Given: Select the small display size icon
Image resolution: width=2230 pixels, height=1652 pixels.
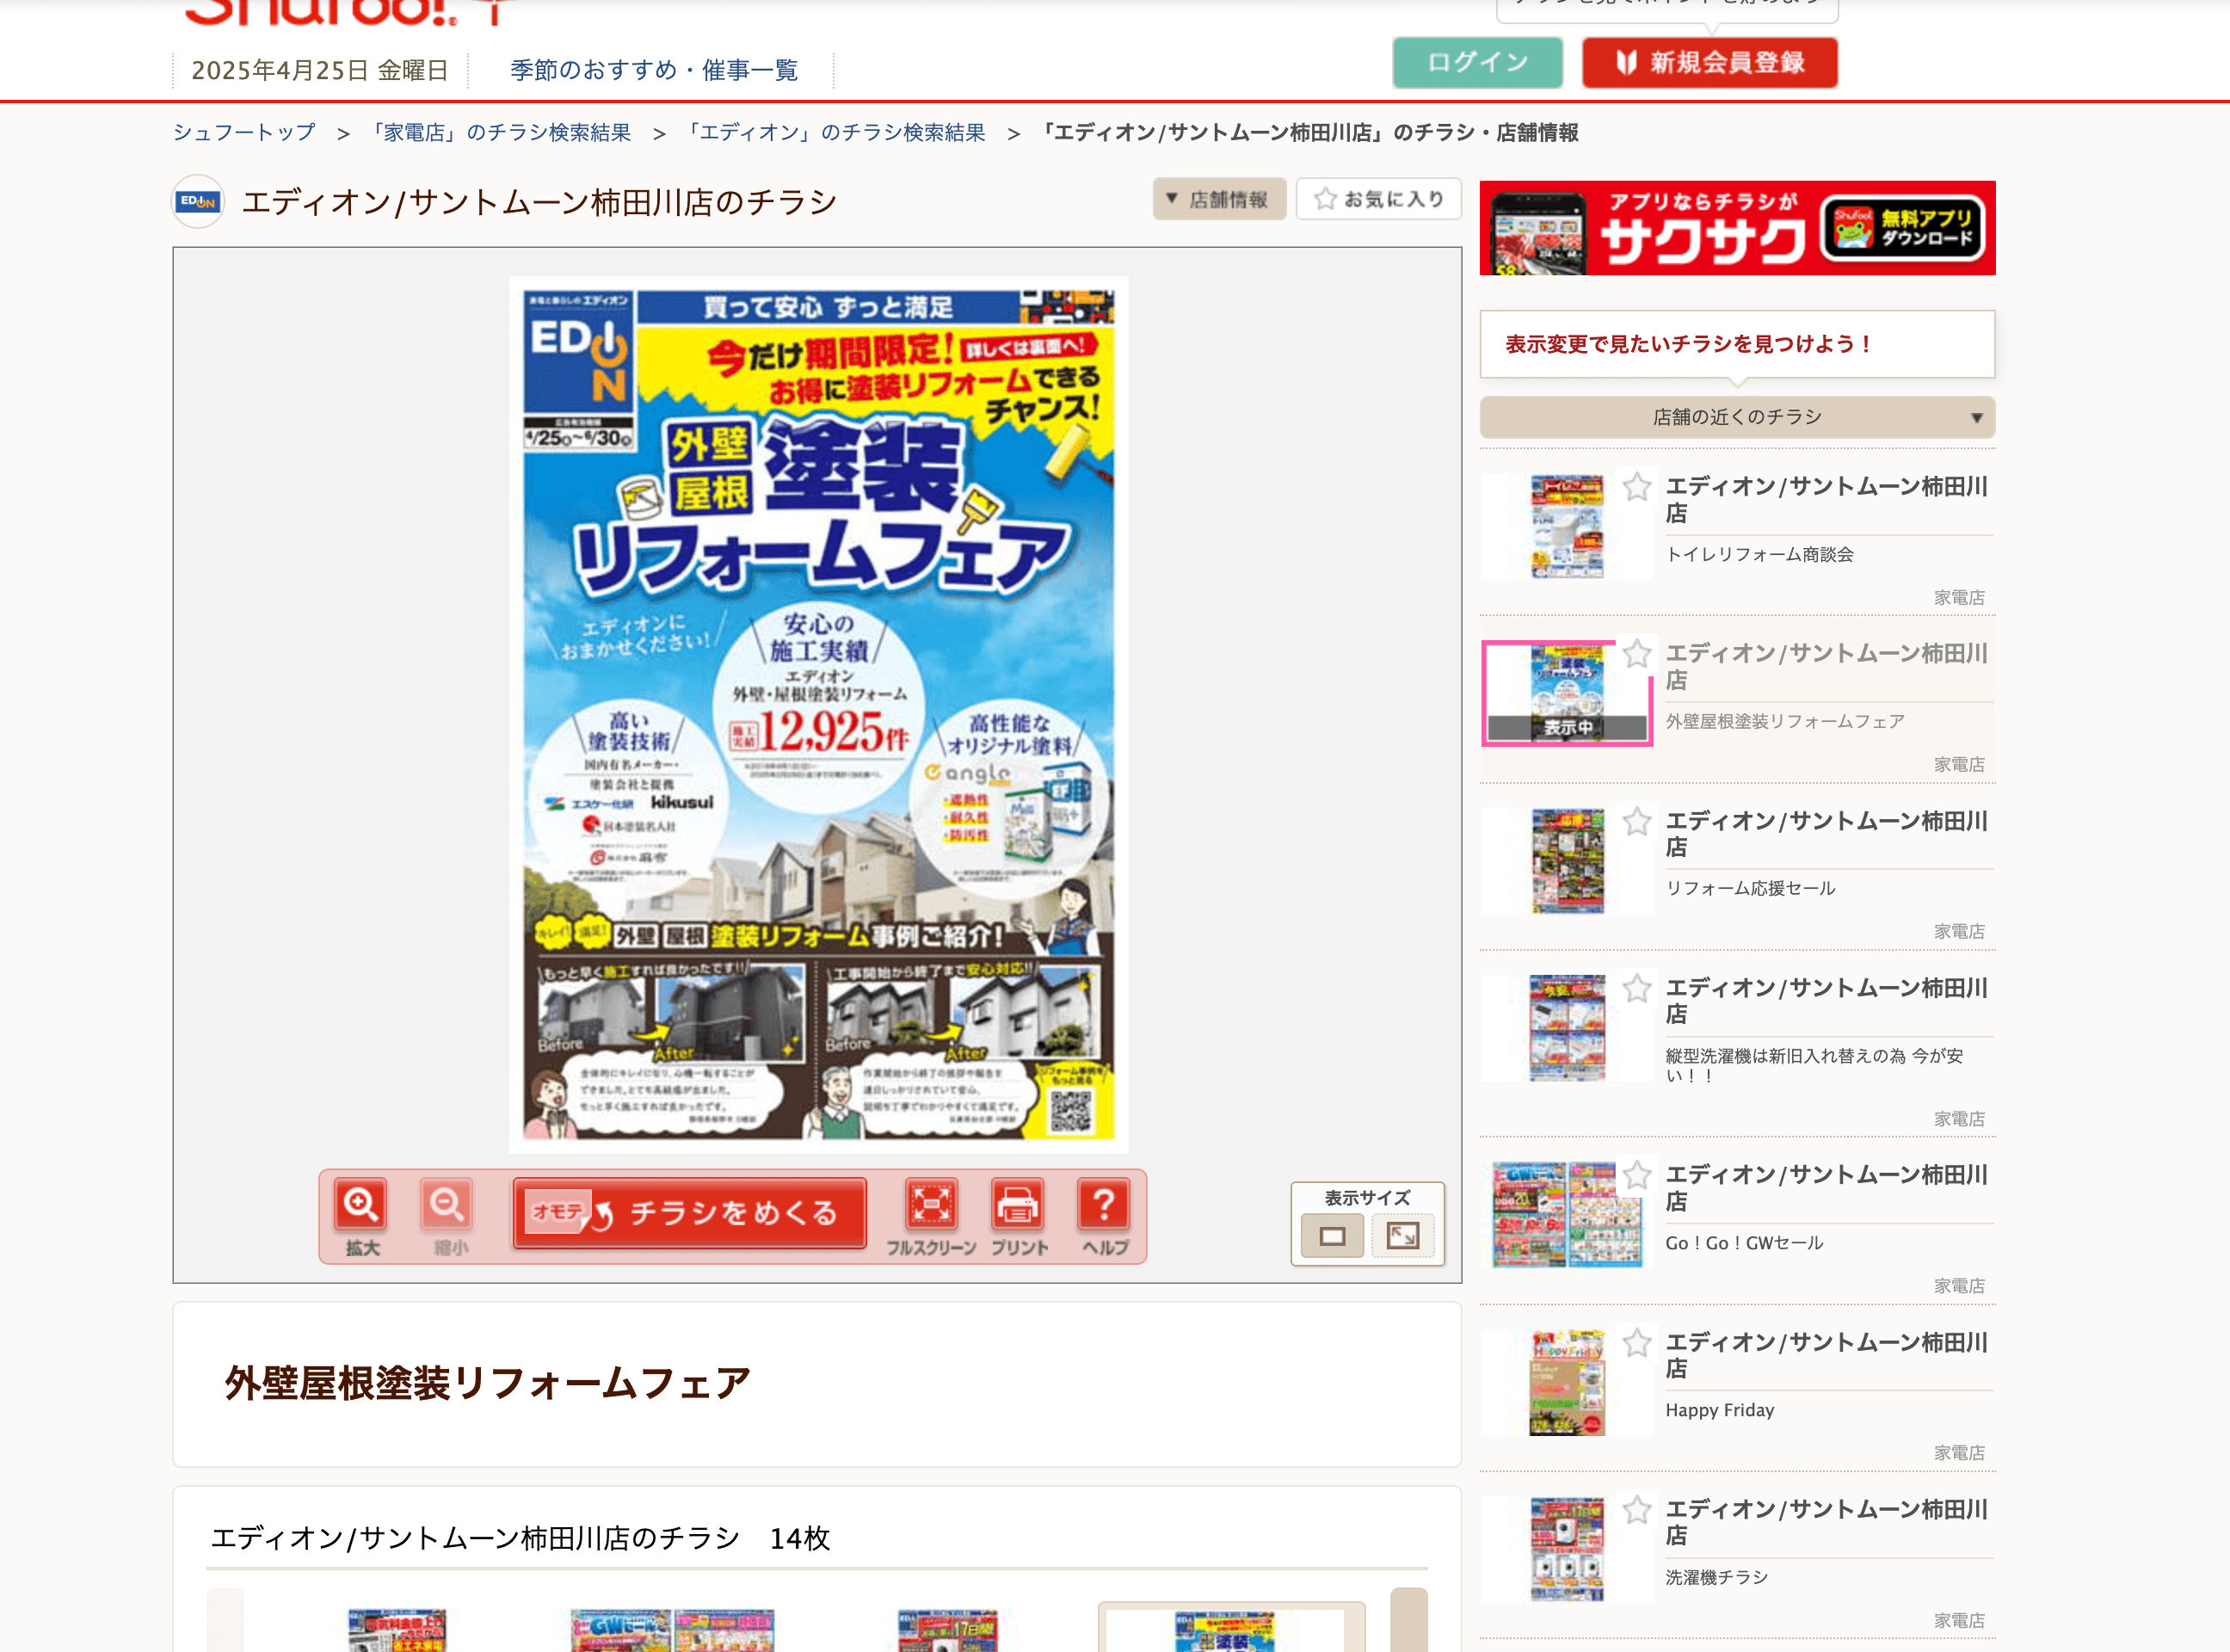Looking at the screenshot, I should coord(1332,1237).
